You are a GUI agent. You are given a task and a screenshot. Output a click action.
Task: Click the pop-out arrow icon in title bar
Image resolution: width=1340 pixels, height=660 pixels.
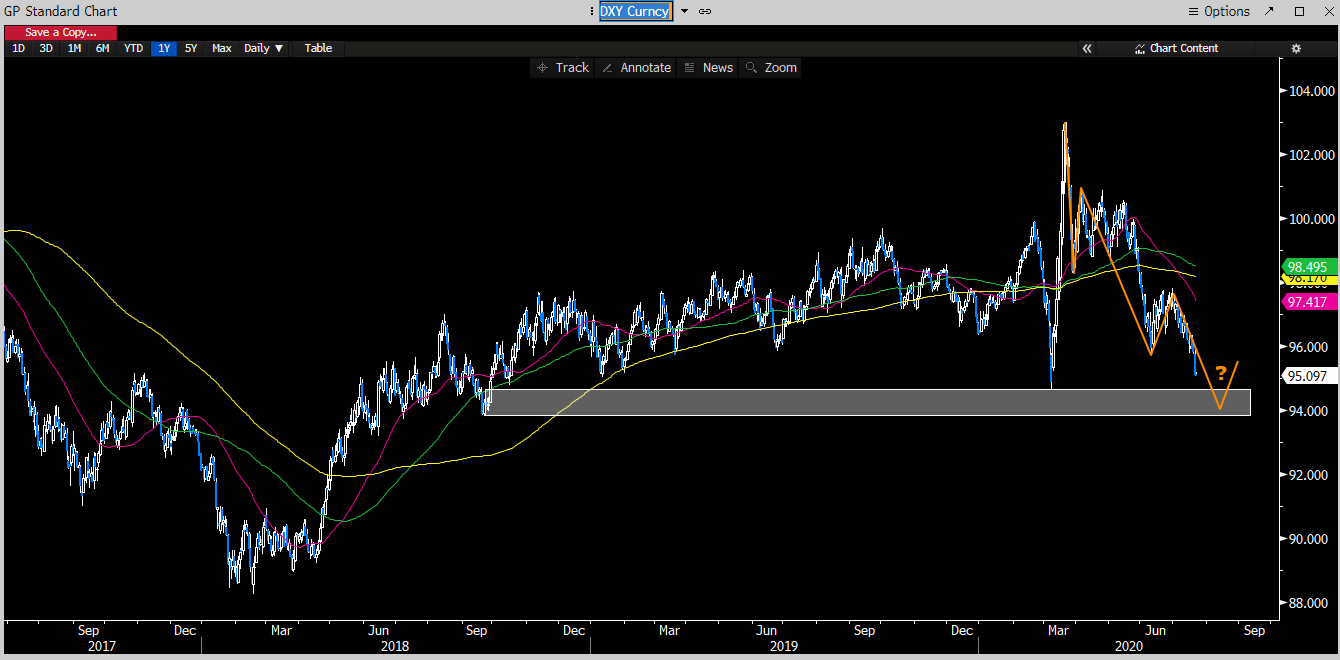(1269, 11)
